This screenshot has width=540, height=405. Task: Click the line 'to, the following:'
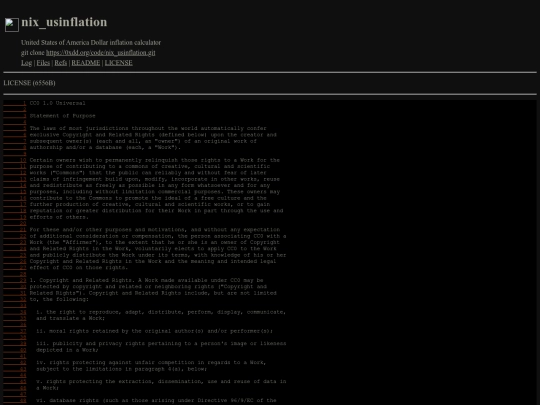pyautogui.click(x=59, y=299)
